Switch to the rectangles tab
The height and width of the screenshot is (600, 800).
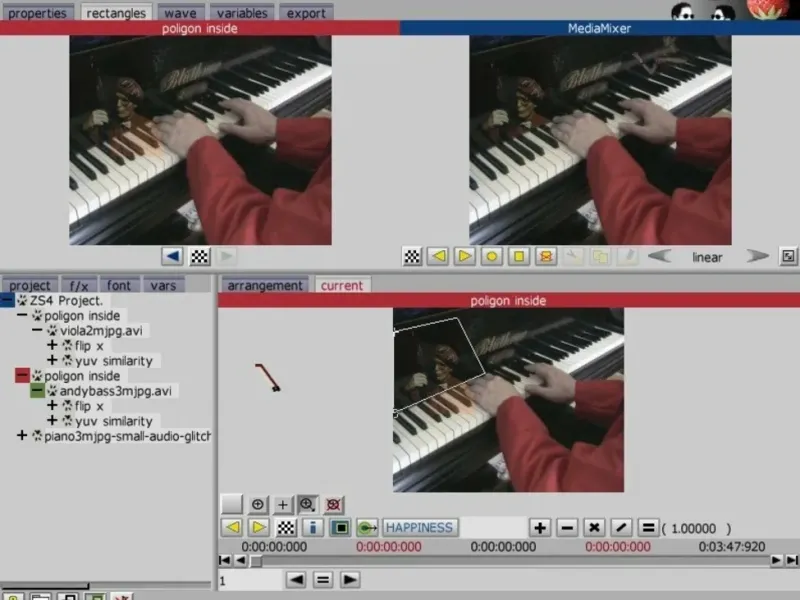[116, 13]
